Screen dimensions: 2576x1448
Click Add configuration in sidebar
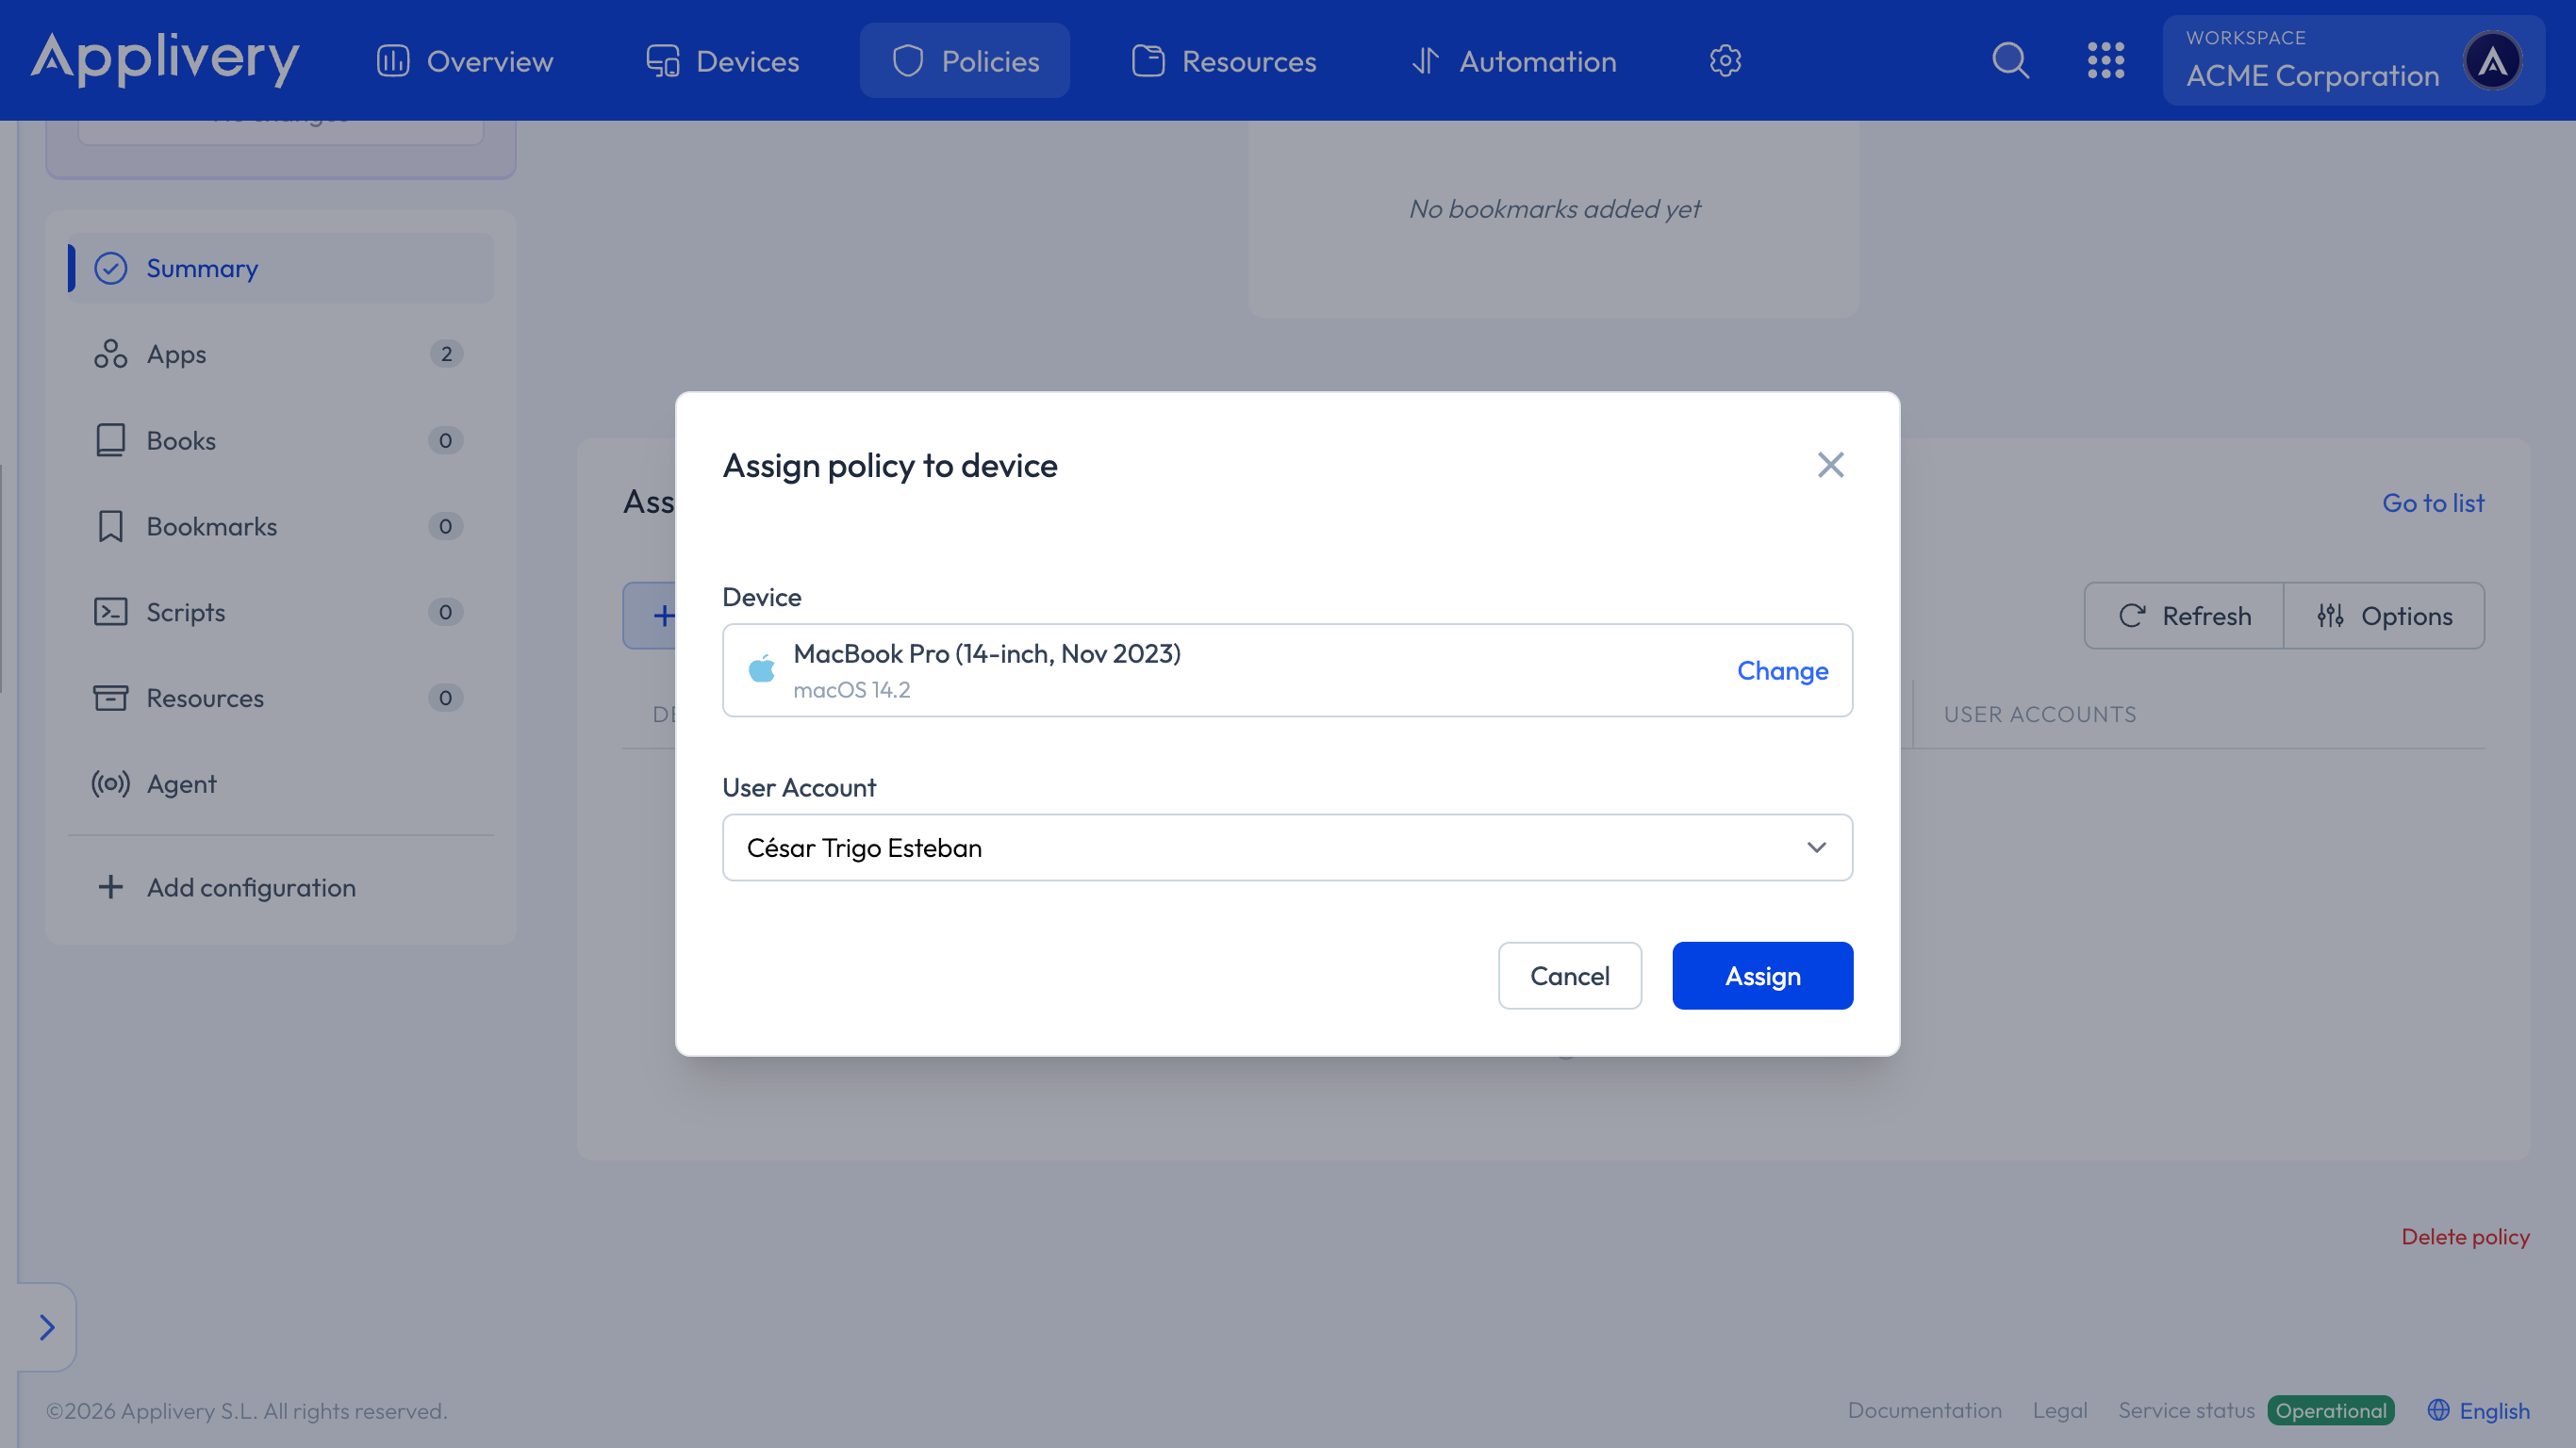(250, 887)
